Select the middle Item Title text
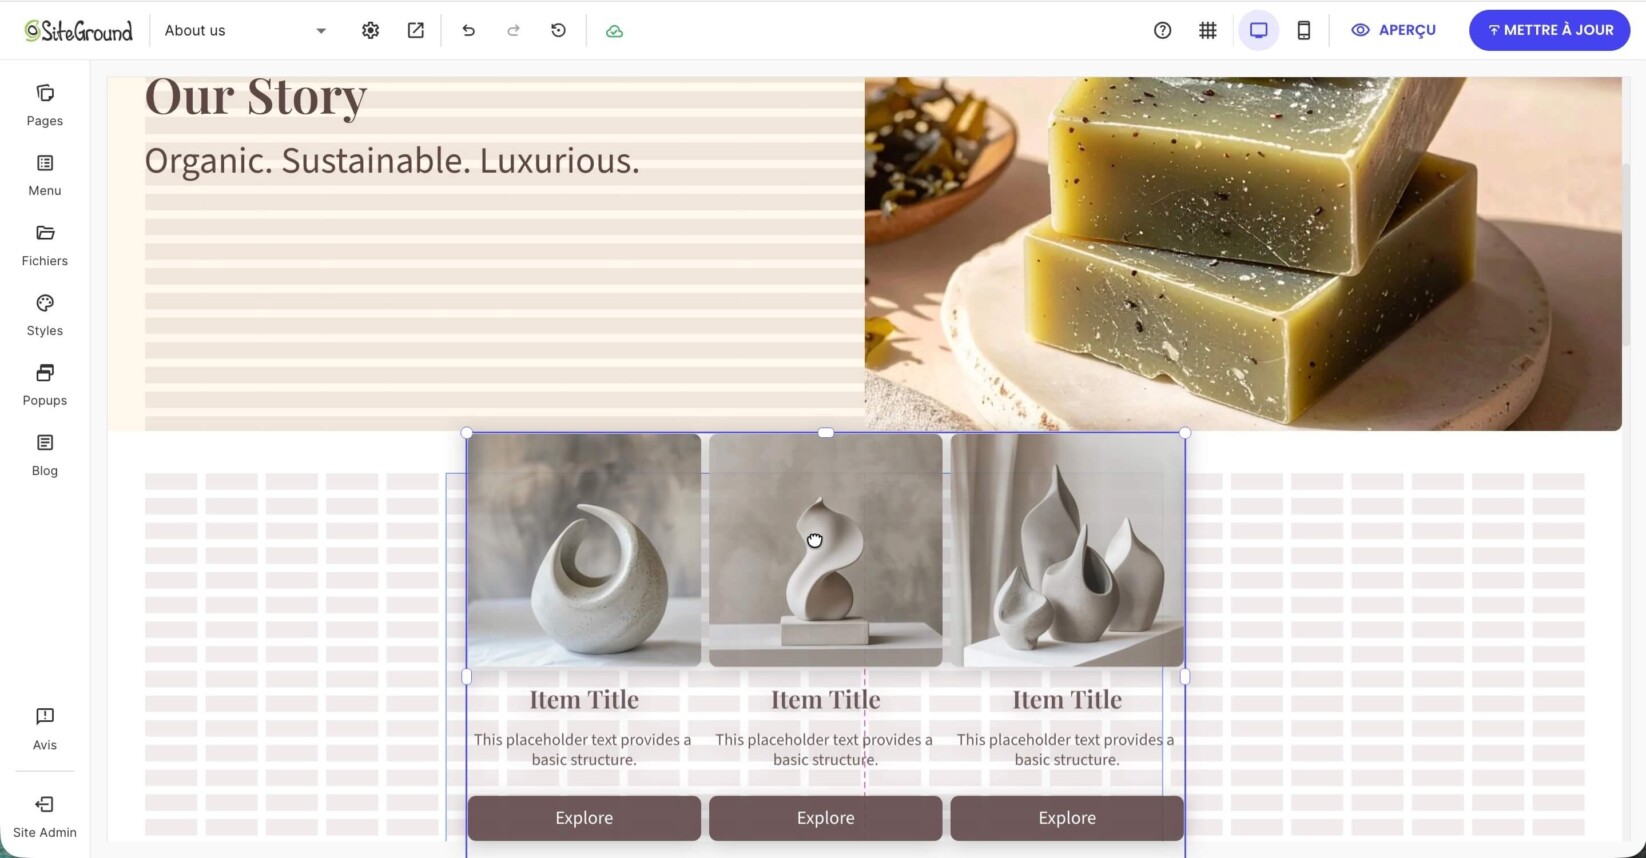The width and height of the screenshot is (1646, 858). tap(826, 700)
